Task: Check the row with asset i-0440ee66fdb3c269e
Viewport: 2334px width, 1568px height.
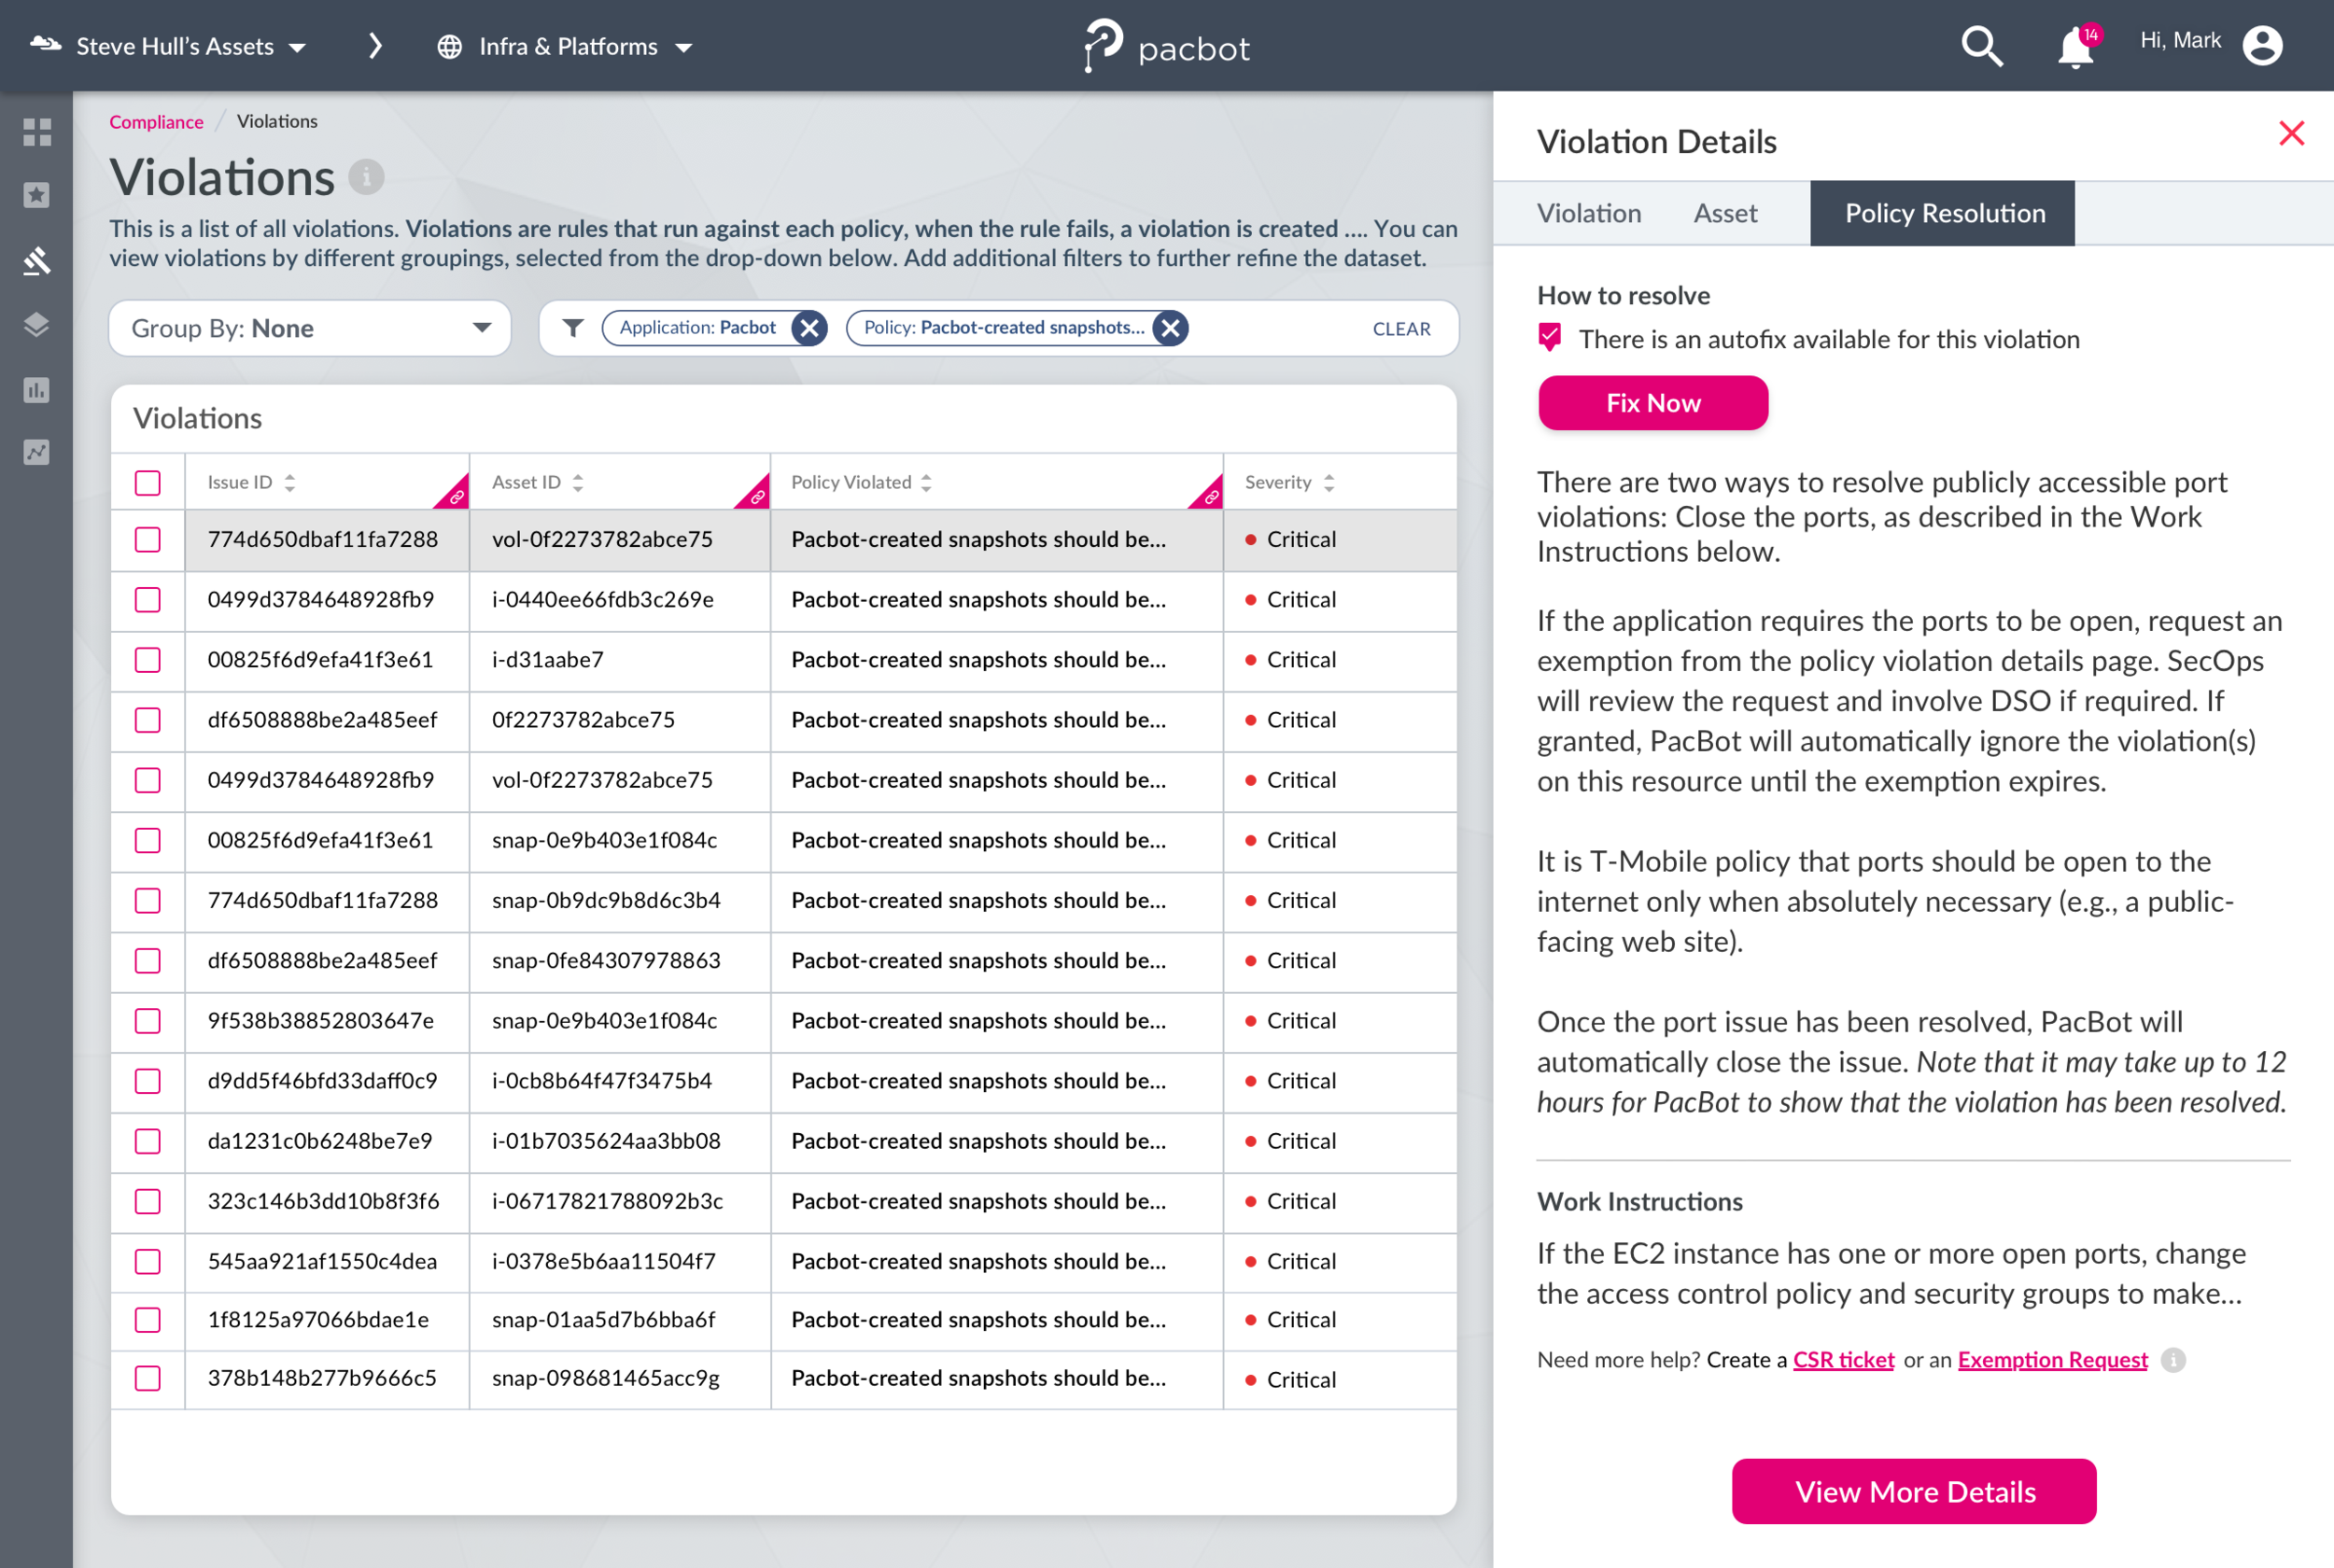Action: coord(148,600)
